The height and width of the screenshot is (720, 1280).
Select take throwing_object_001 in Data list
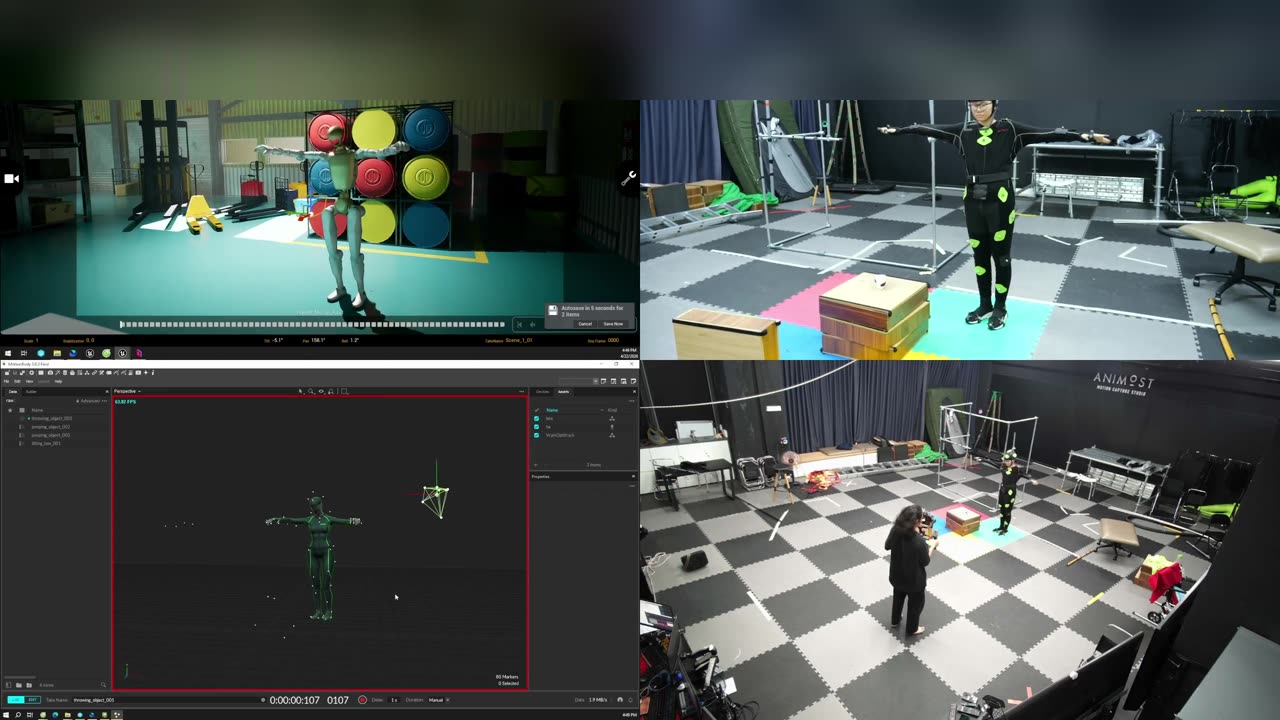pos(50,418)
